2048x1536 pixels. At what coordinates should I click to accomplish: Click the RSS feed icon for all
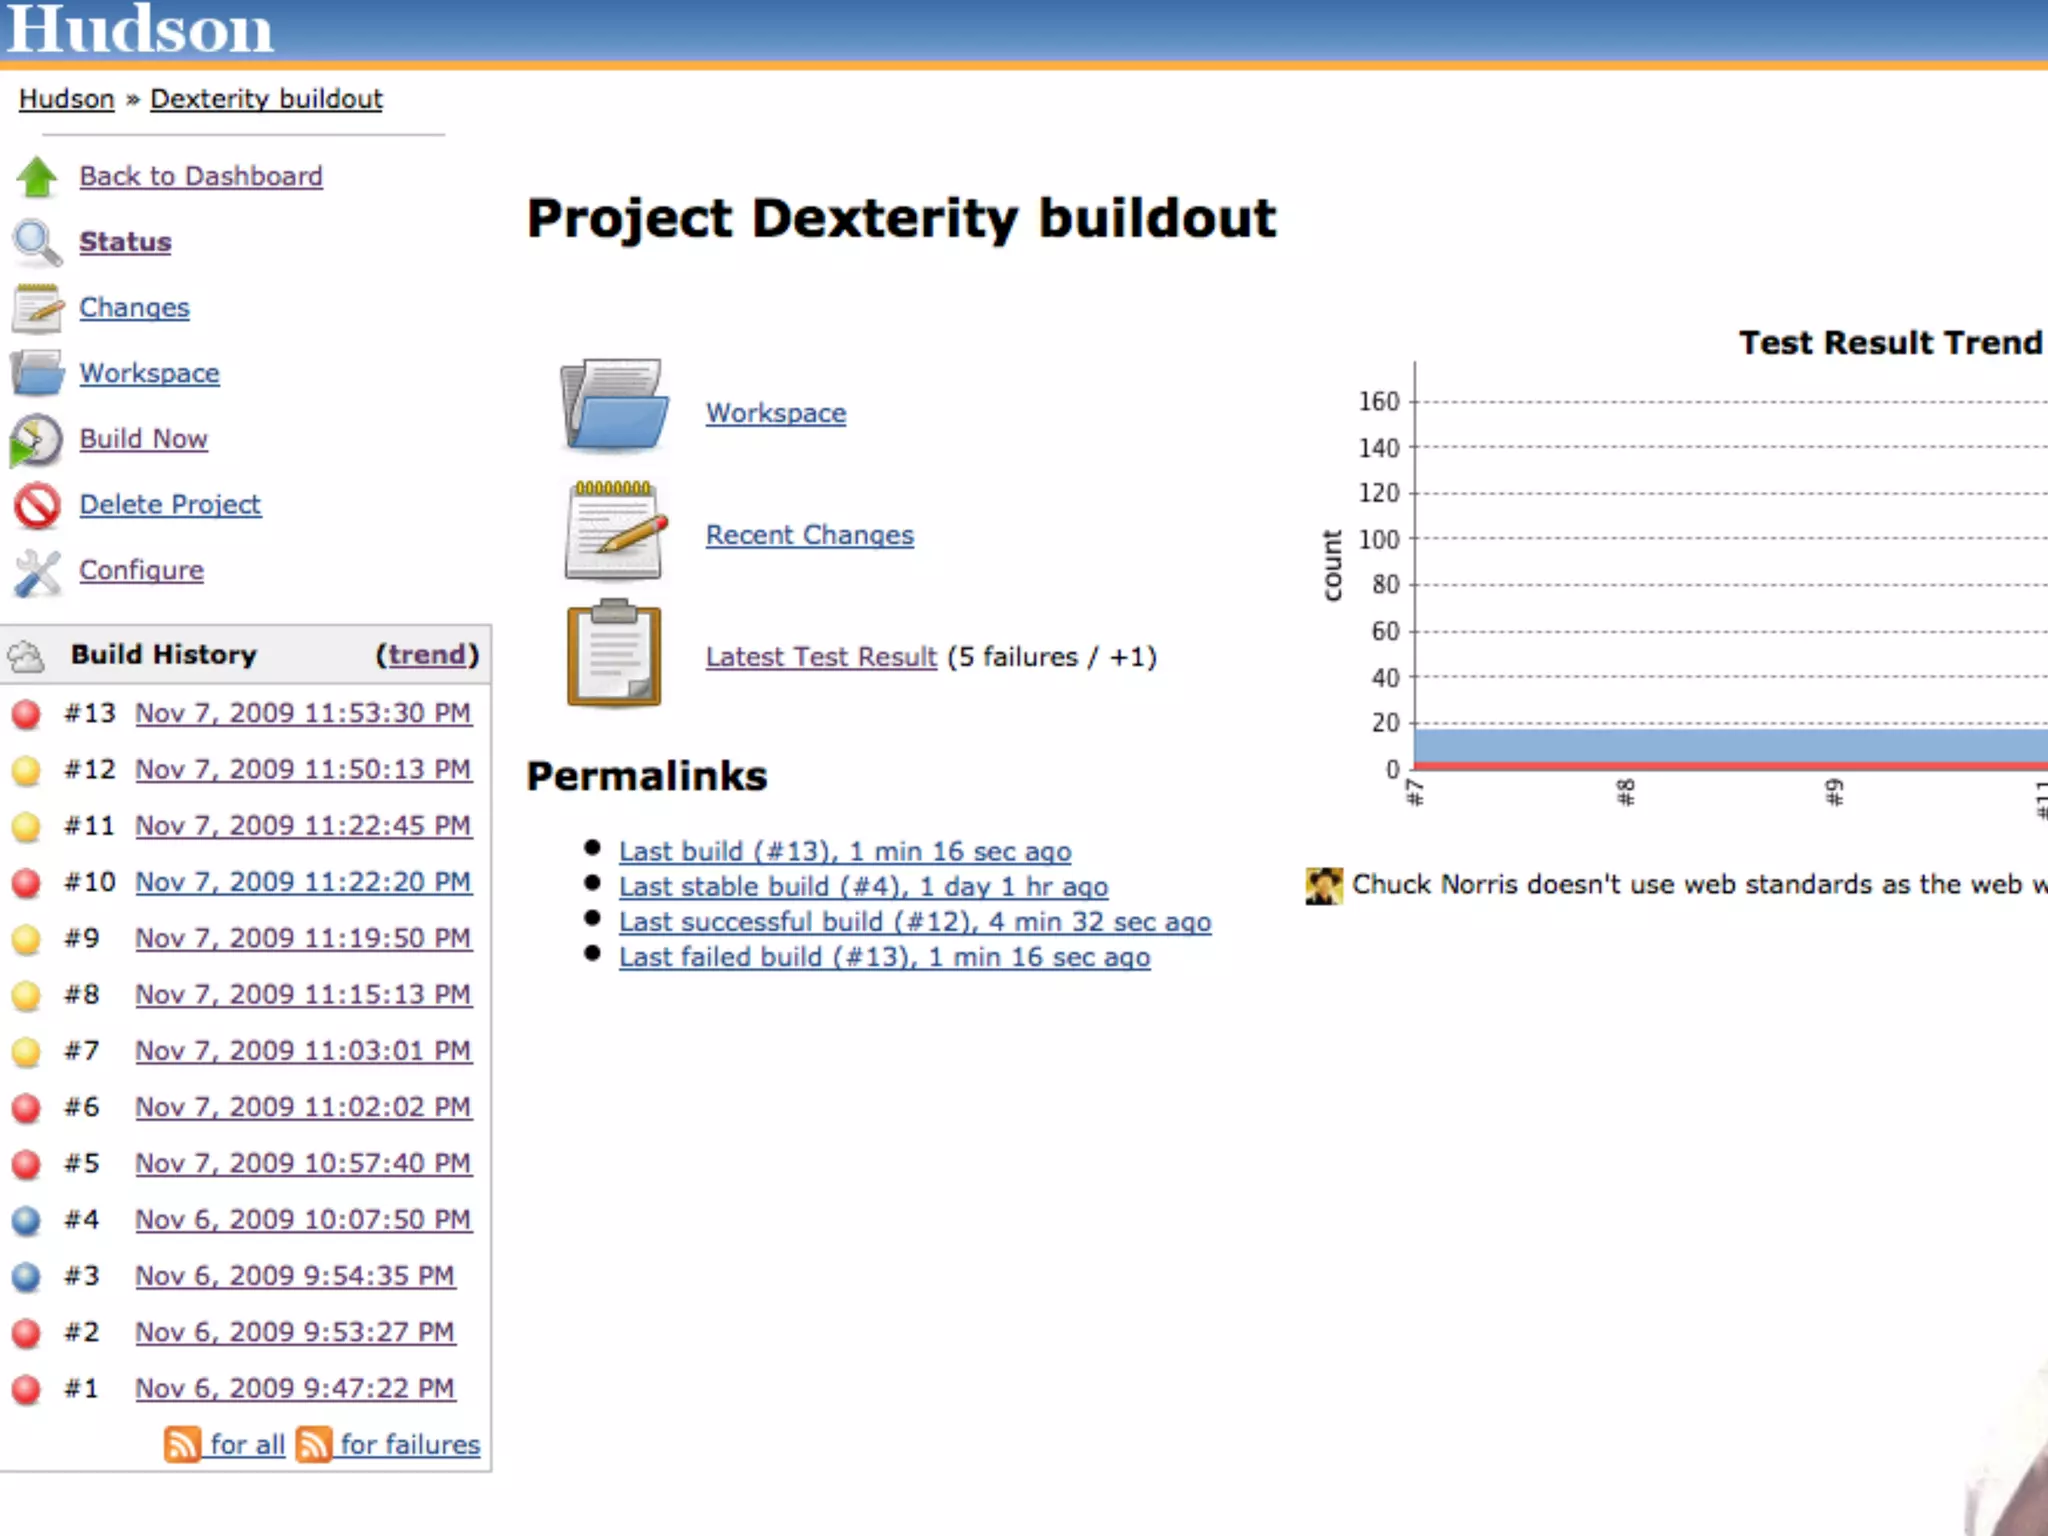tap(182, 1444)
